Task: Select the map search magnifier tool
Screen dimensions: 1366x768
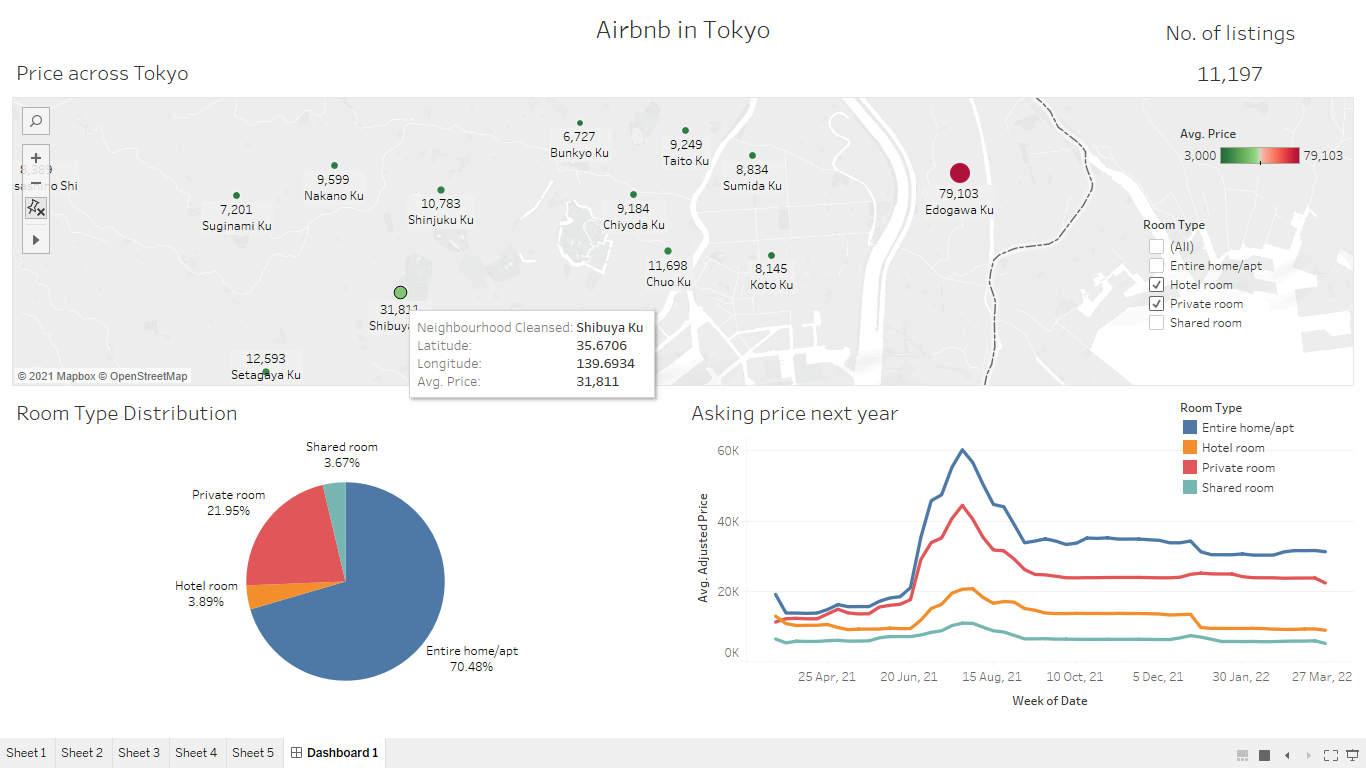Action: coord(35,120)
